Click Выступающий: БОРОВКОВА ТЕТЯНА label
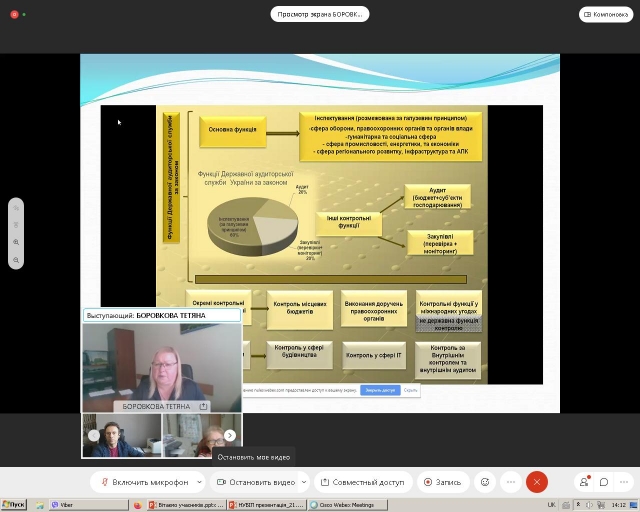This screenshot has width=640, height=512. point(162,316)
